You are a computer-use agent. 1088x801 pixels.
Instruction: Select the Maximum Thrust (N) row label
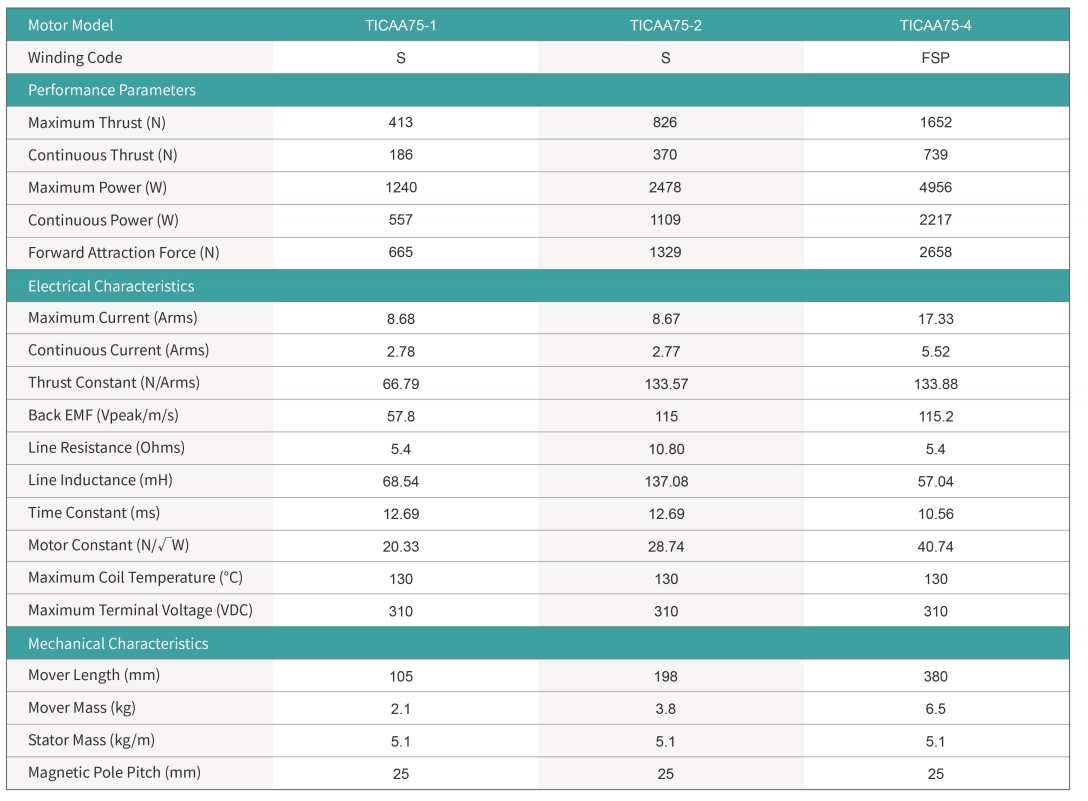(x=98, y=123)
